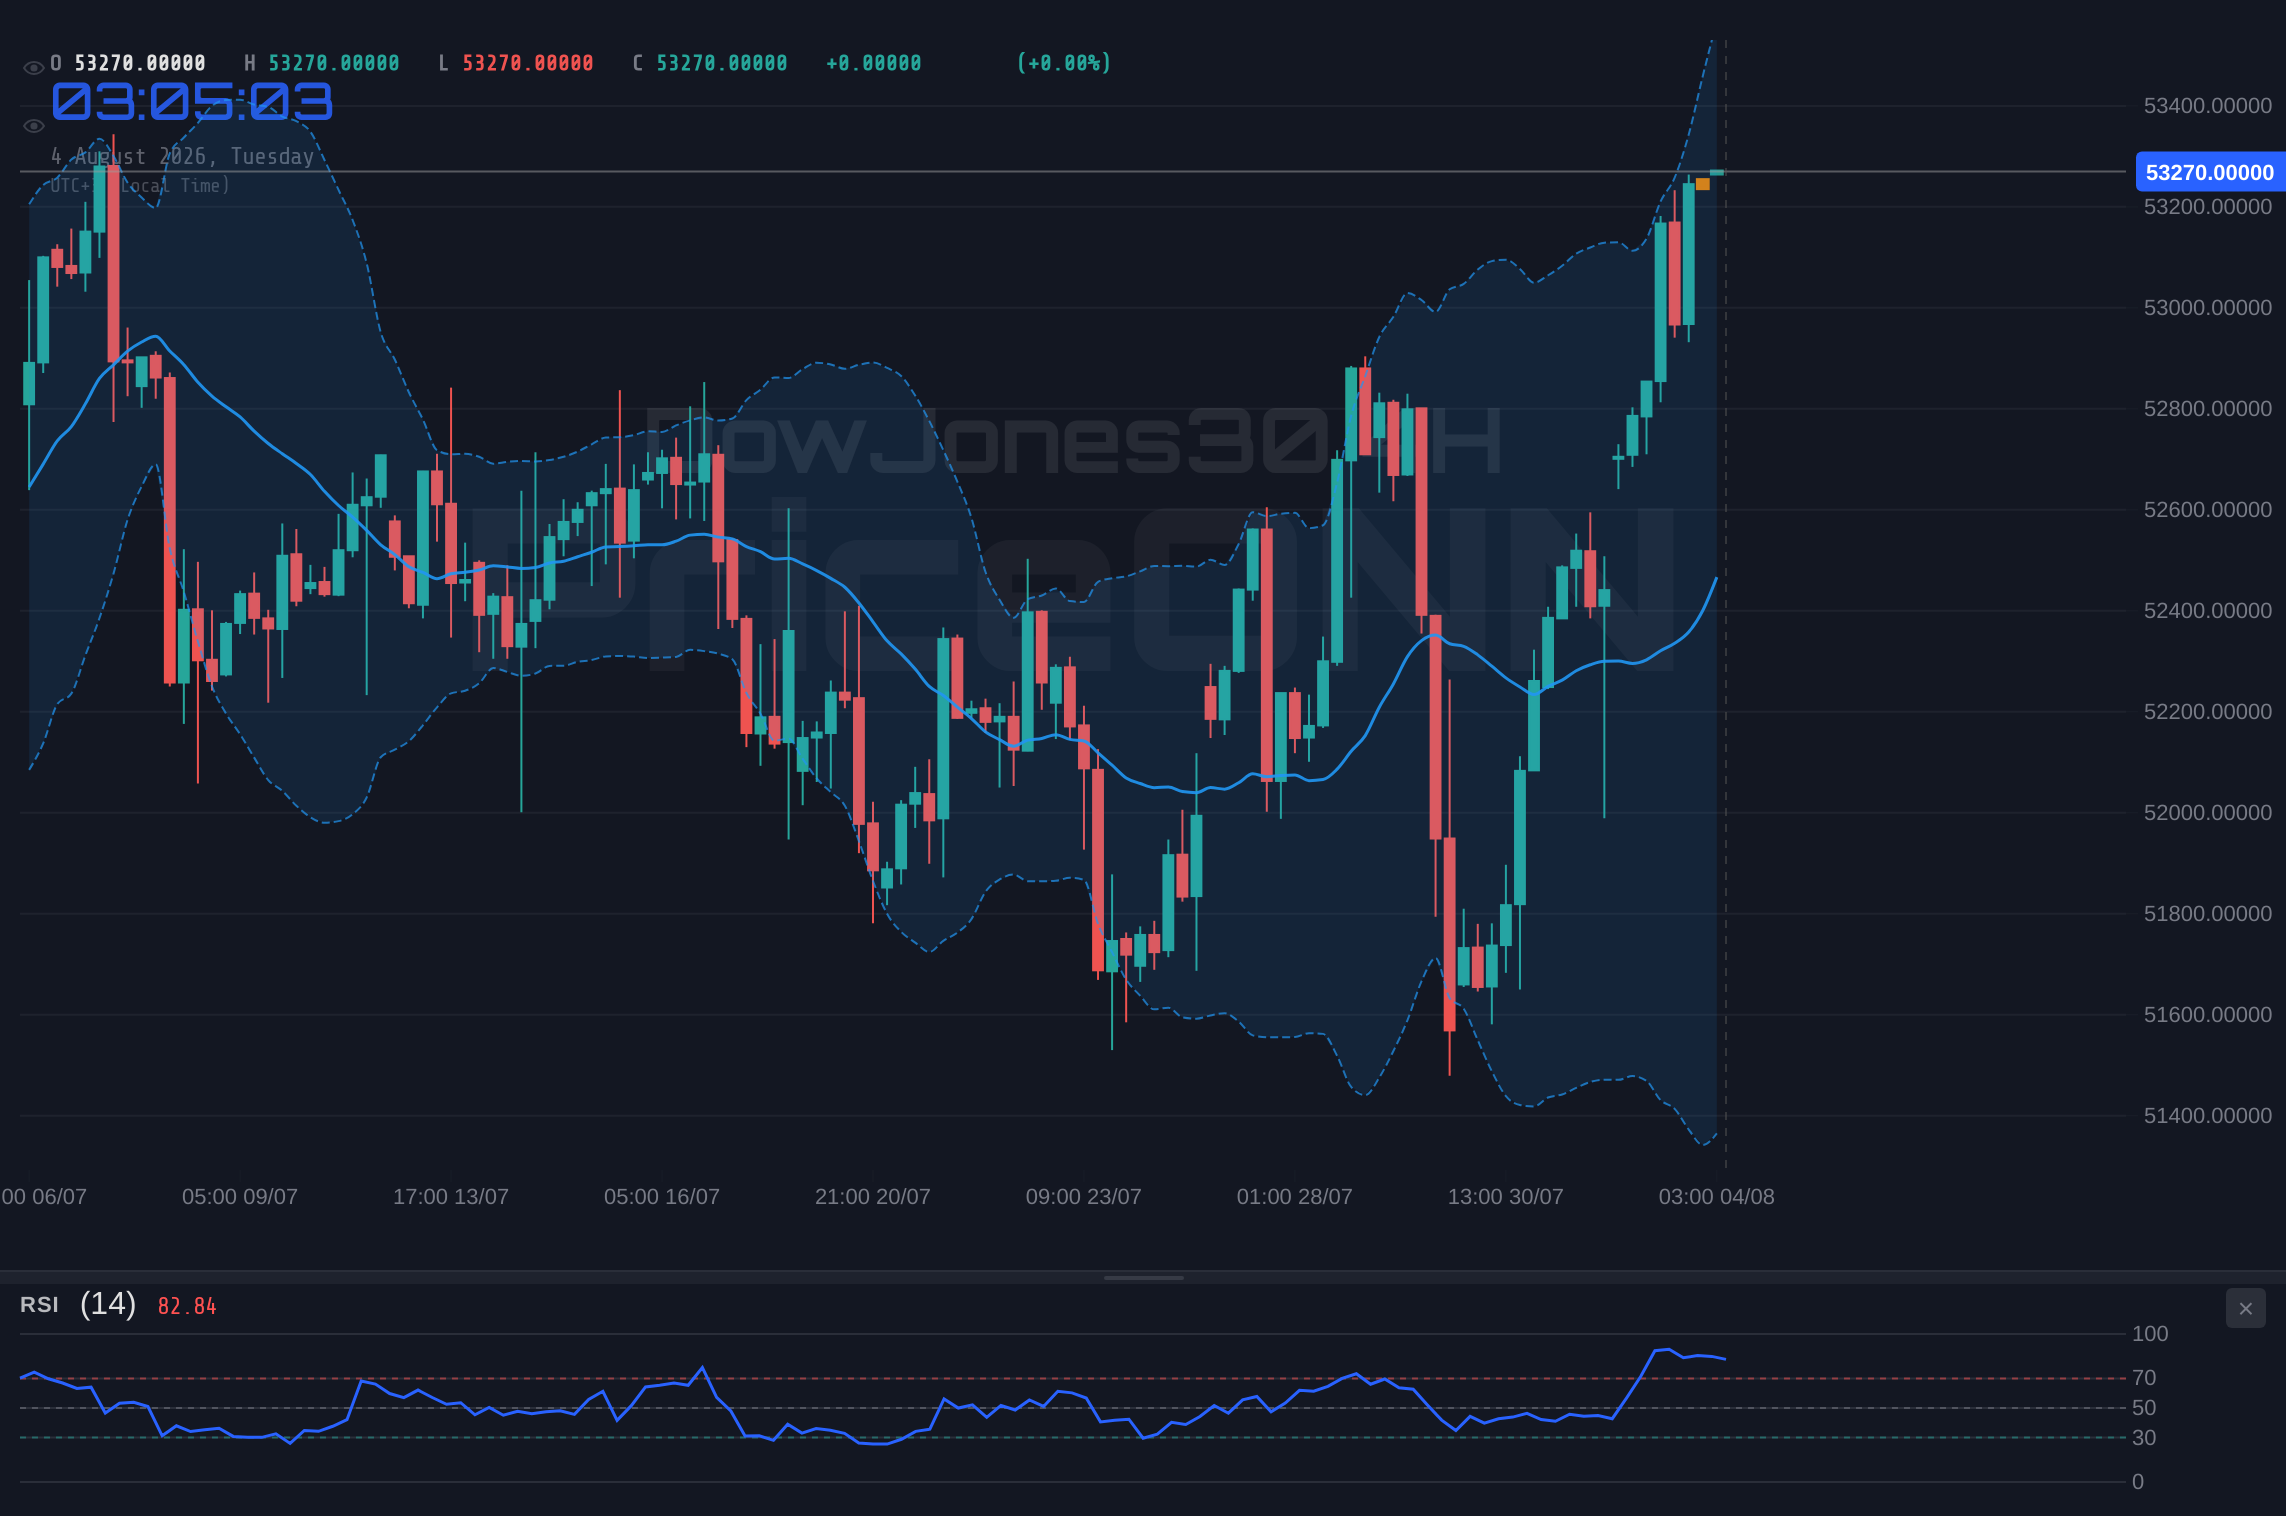Click the 13:00 30/07 time axis label

pos(1506,1197)
